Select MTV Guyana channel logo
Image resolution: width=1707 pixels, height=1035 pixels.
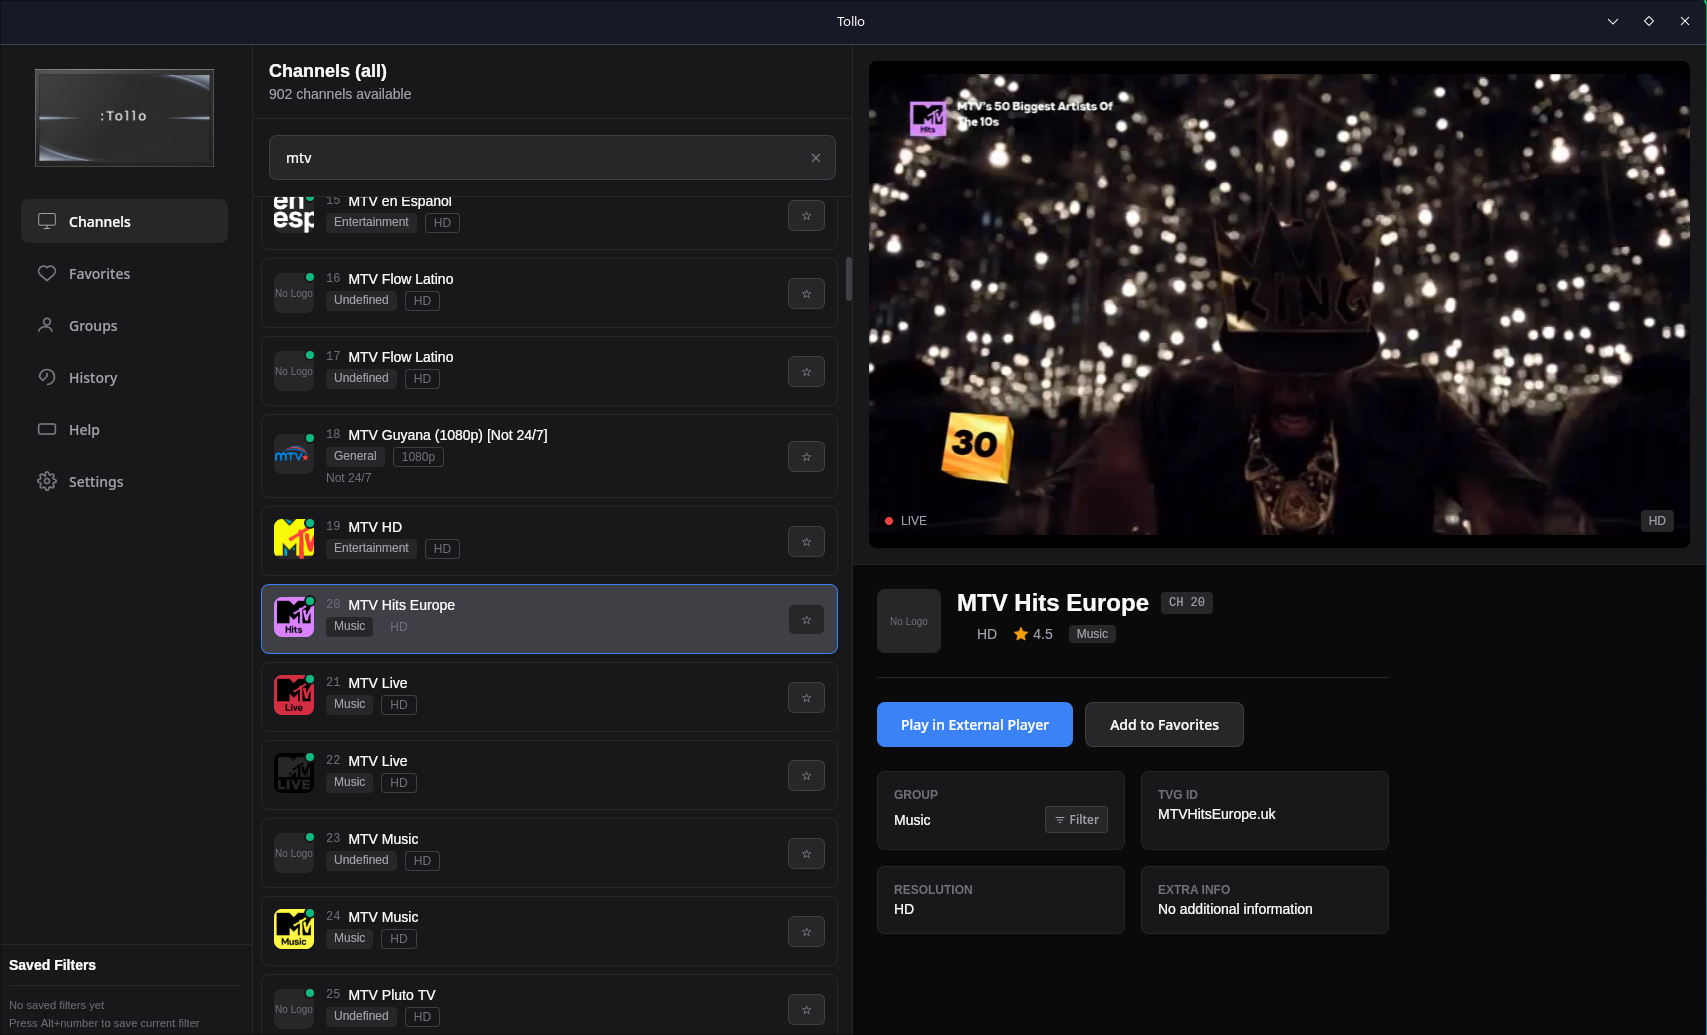click(294, 454)
